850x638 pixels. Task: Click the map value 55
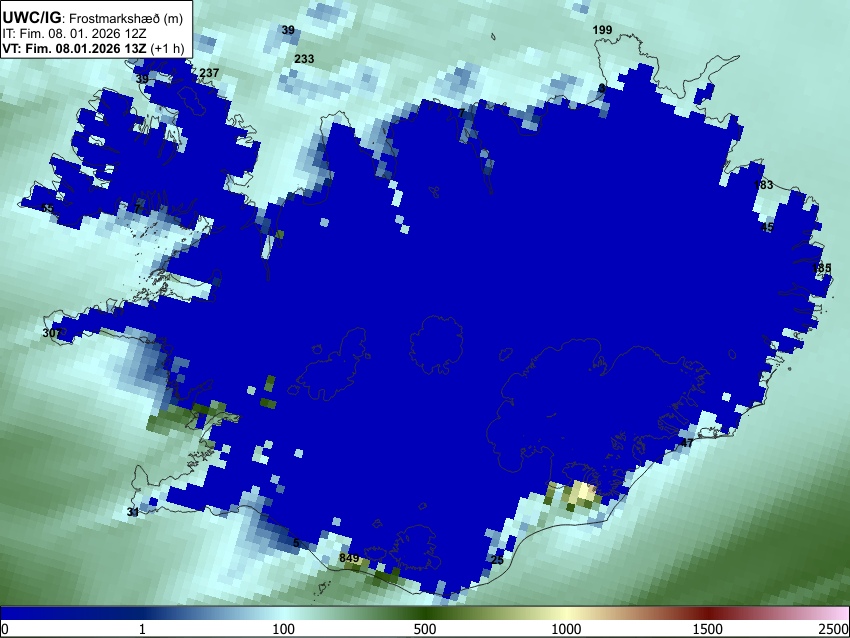coord(47,209)
